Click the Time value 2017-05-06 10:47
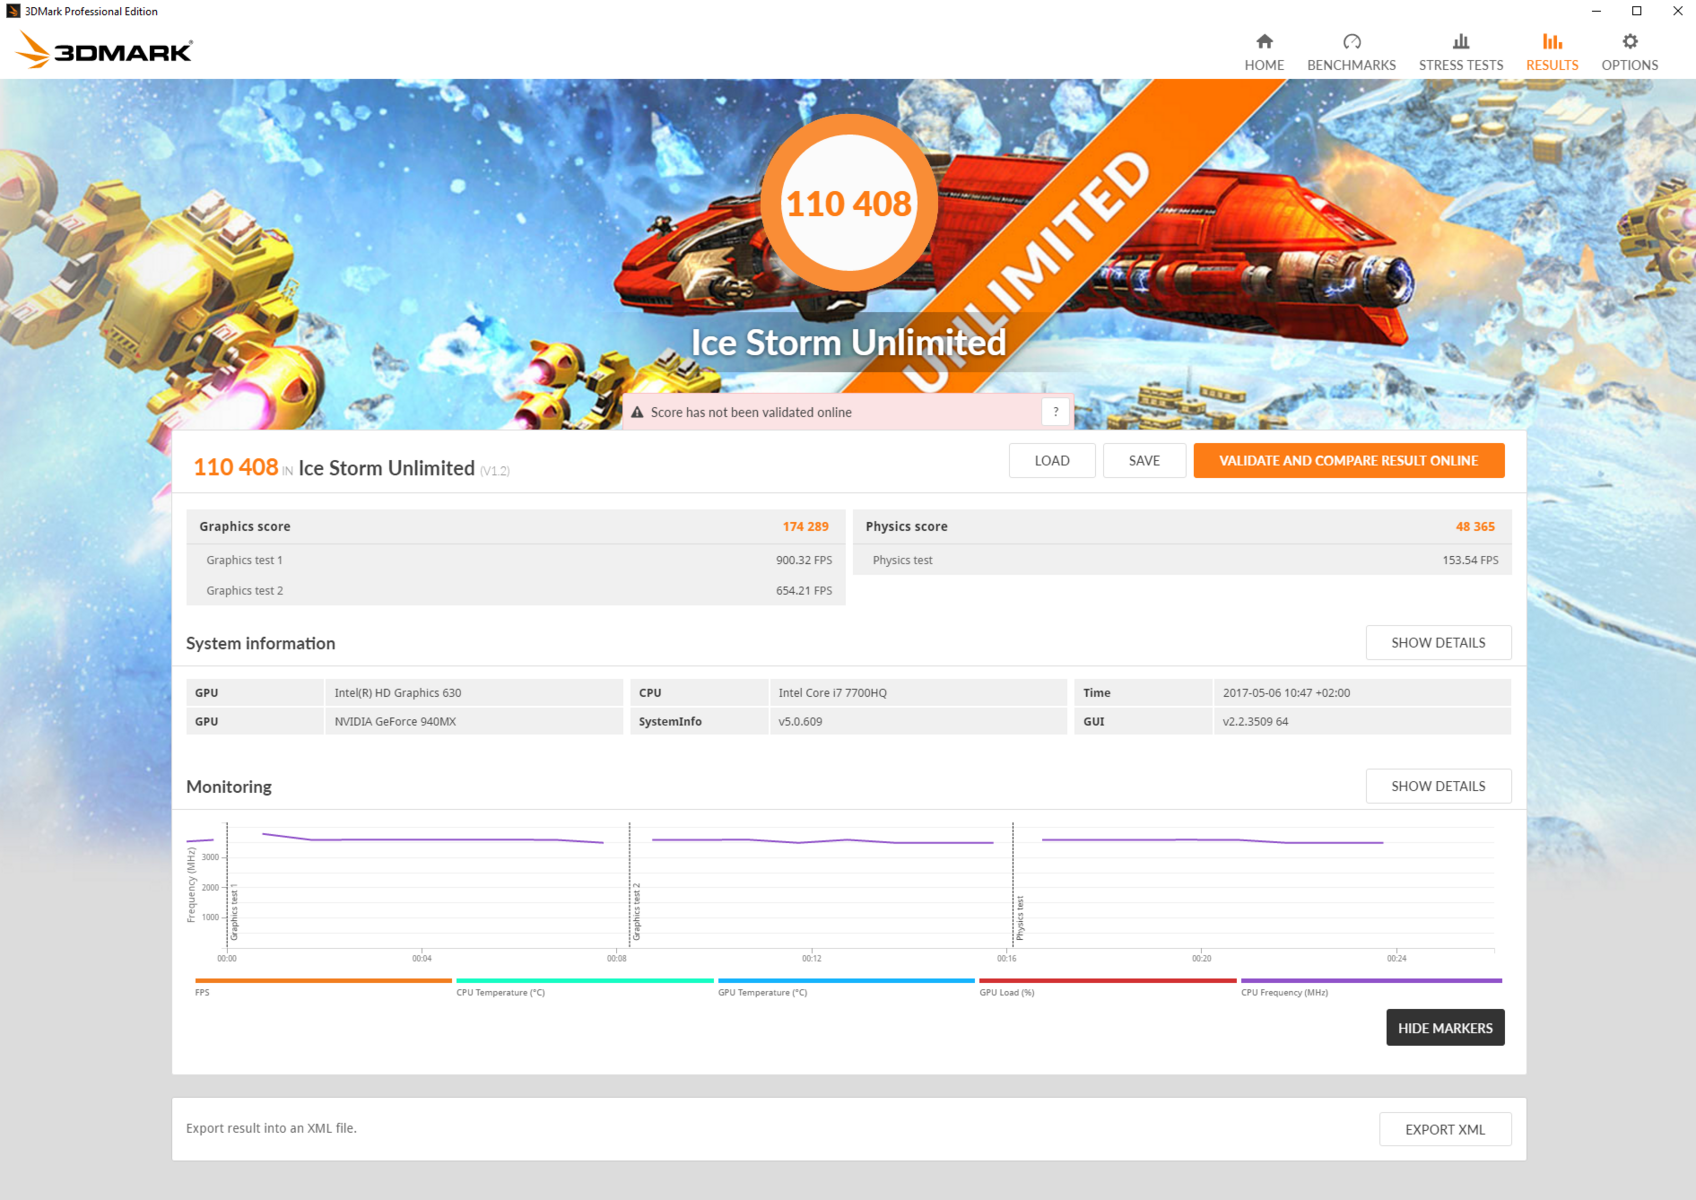 pyautogui.click(x=1286, y=693)
